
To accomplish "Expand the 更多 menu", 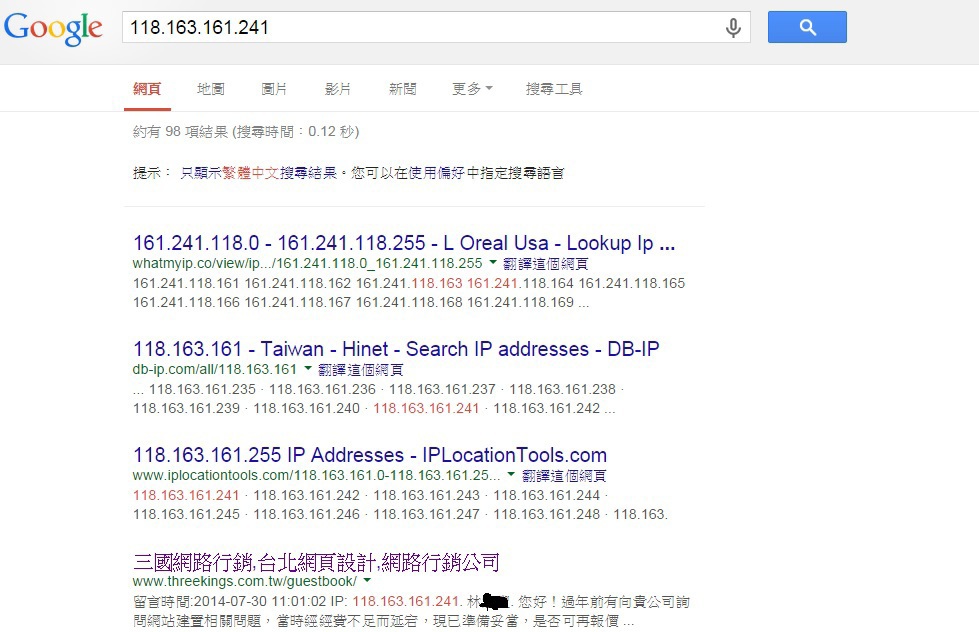I will pyautogui.click(x=472, y=89).
